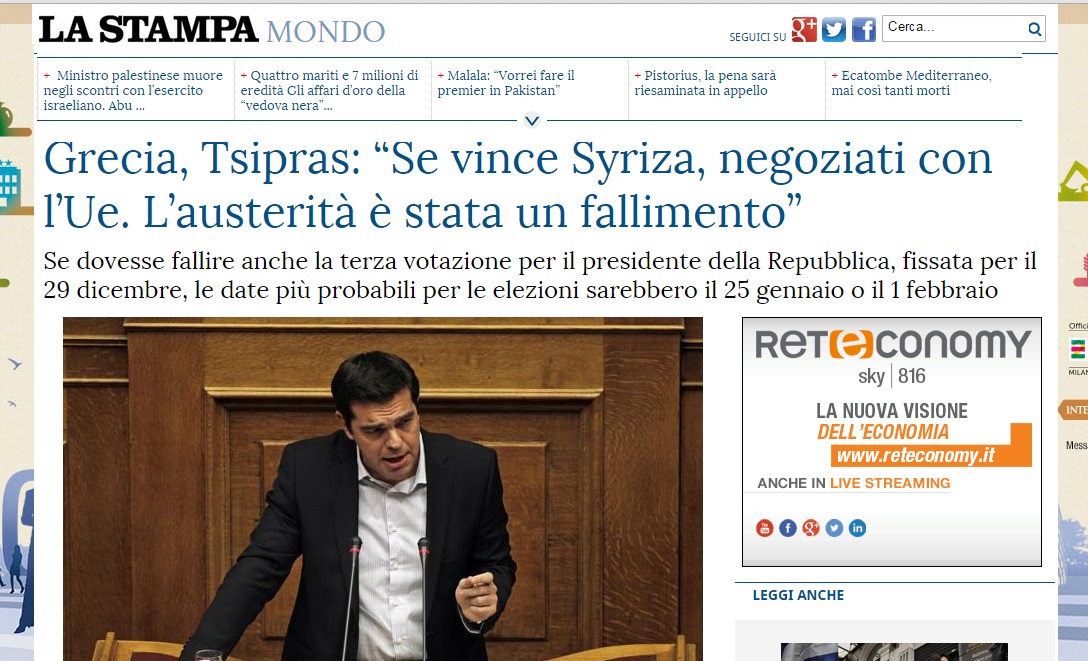
Task: Open Malala premier in Pakistan headline
Action: click(506, 83)
